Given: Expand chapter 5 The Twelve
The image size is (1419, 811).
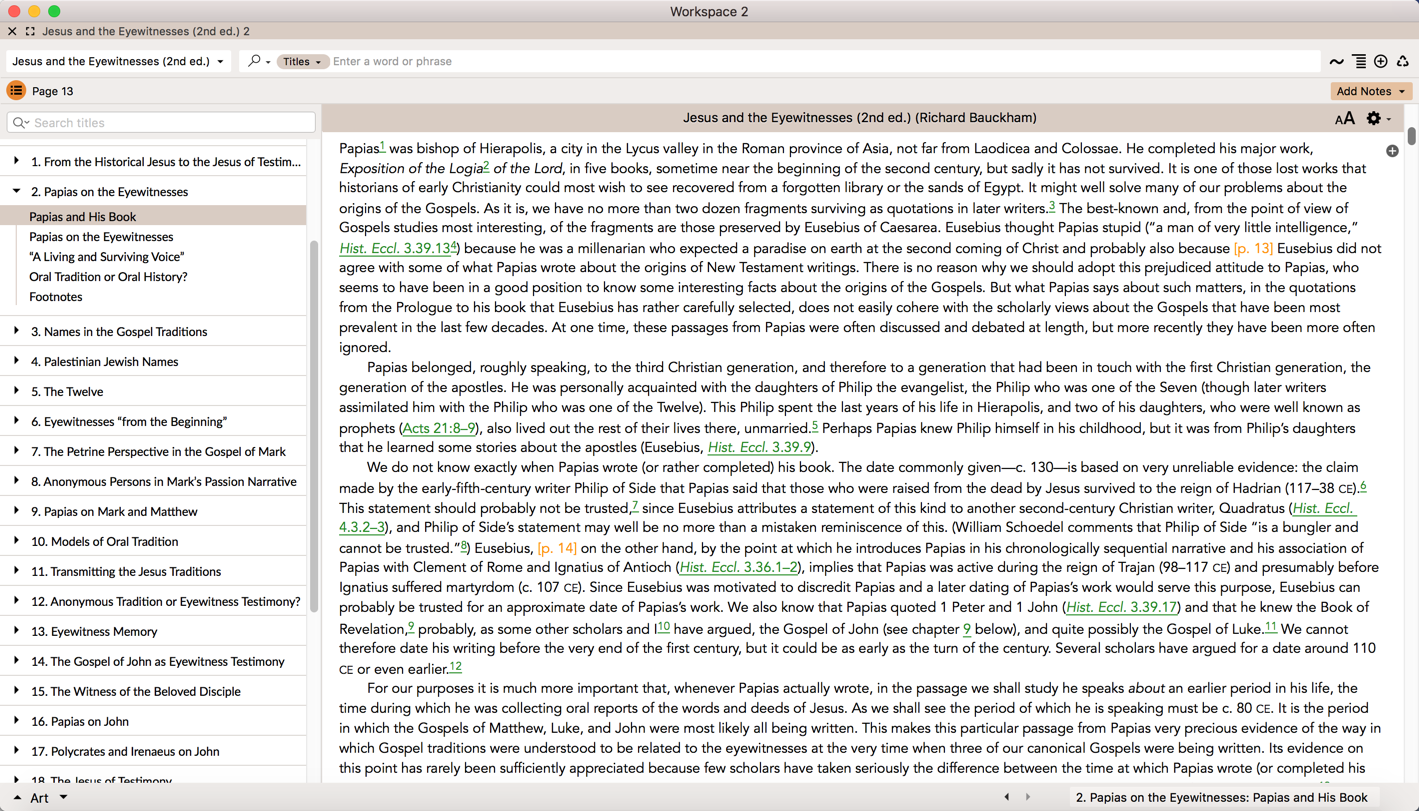Looking at the screenshot, I should [16, 391].
